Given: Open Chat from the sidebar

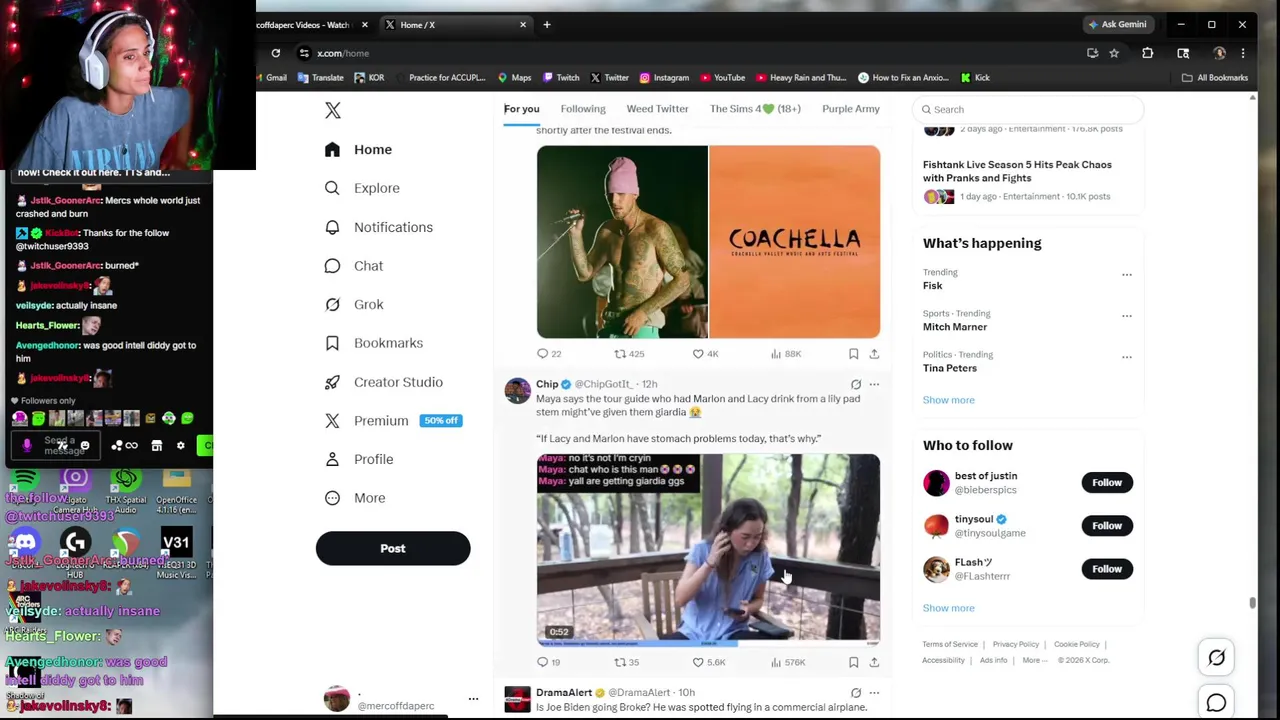Looking at the screenshot, I should click(x=354, y=266).
